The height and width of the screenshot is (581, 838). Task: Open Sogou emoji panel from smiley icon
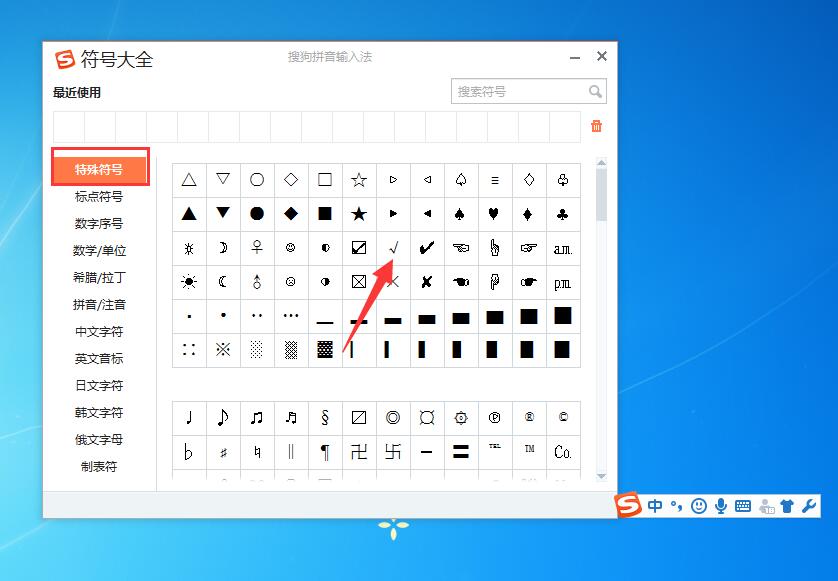pyautogui.click(x=698, y=506)
